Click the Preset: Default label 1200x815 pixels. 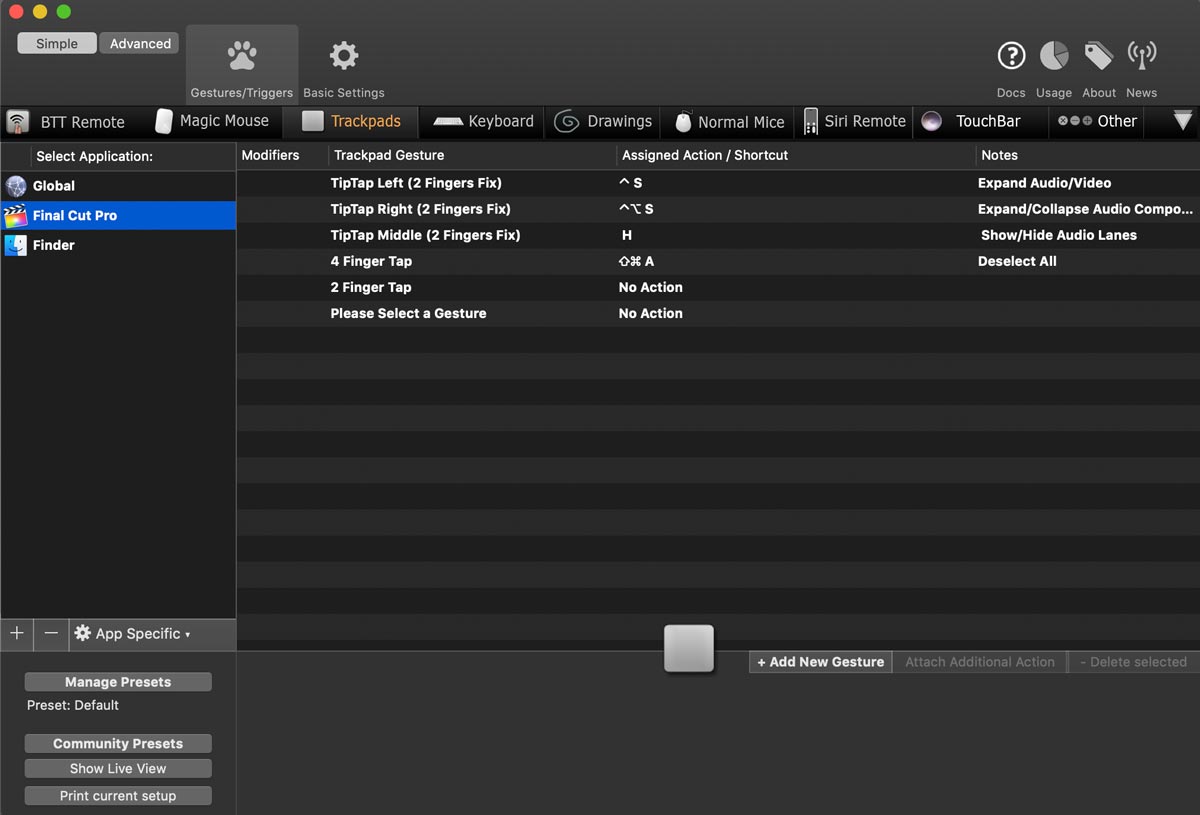(x=73, y=705)
